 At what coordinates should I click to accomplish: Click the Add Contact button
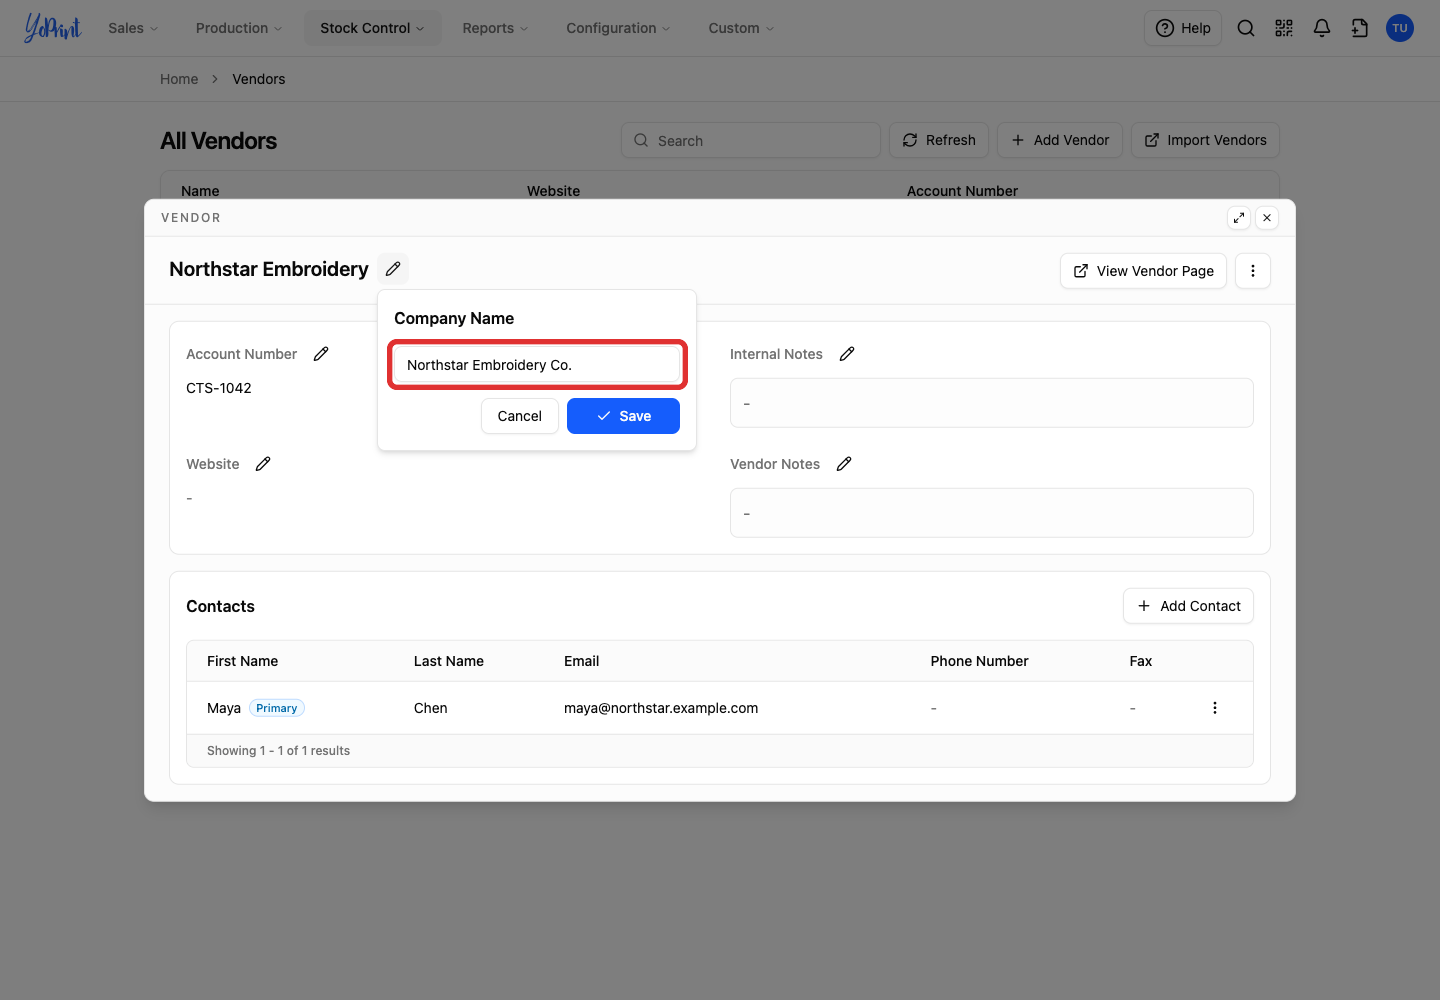(x=1188, y=606)
